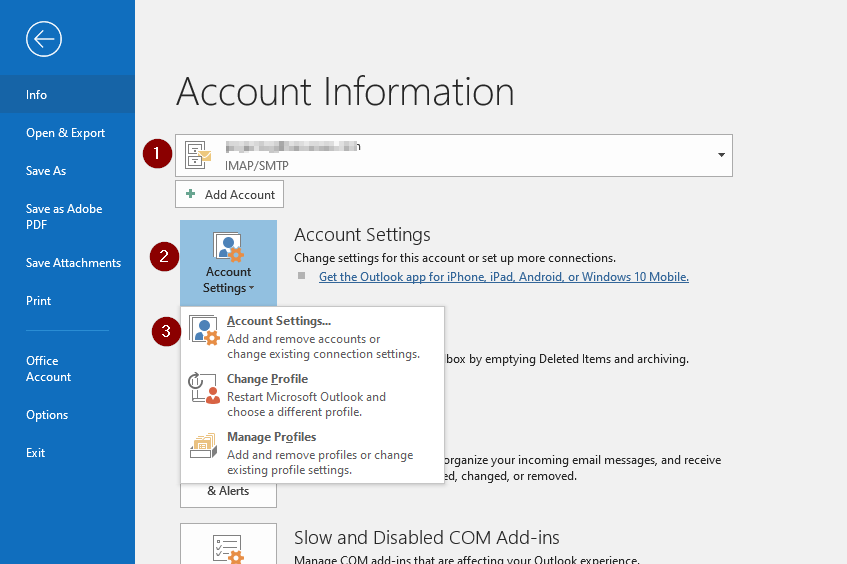Screen dimensions: 847x564
Task: Click the back arrow circle icon
Action: coord(44,39)
